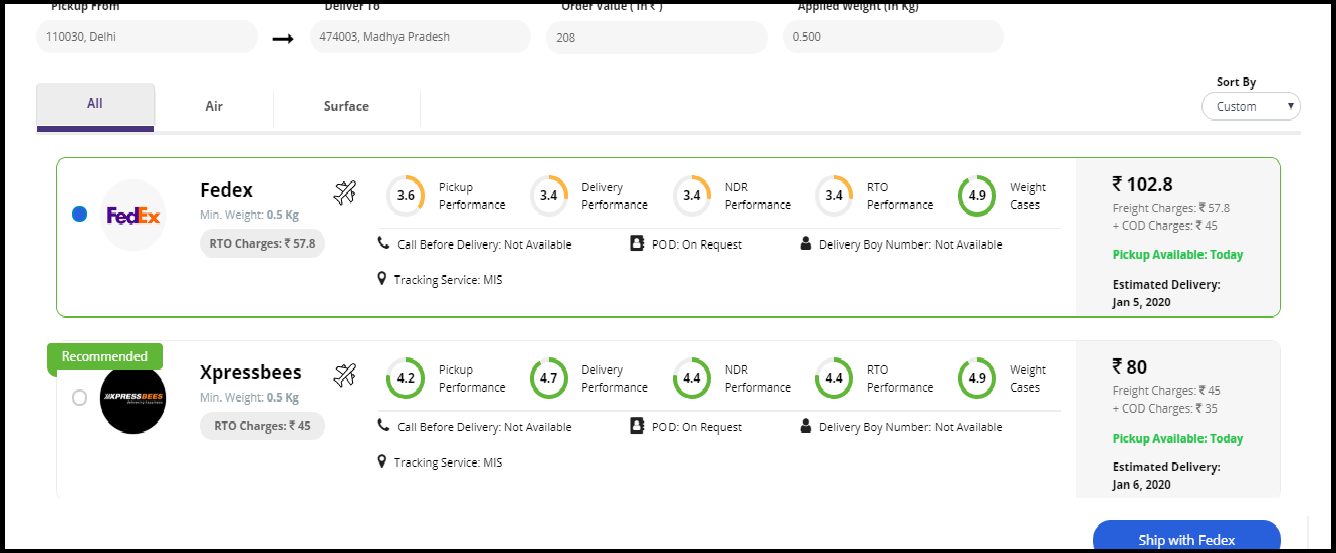Click Xpressbees Delivery Performance 4.7 rating ring

549,378
